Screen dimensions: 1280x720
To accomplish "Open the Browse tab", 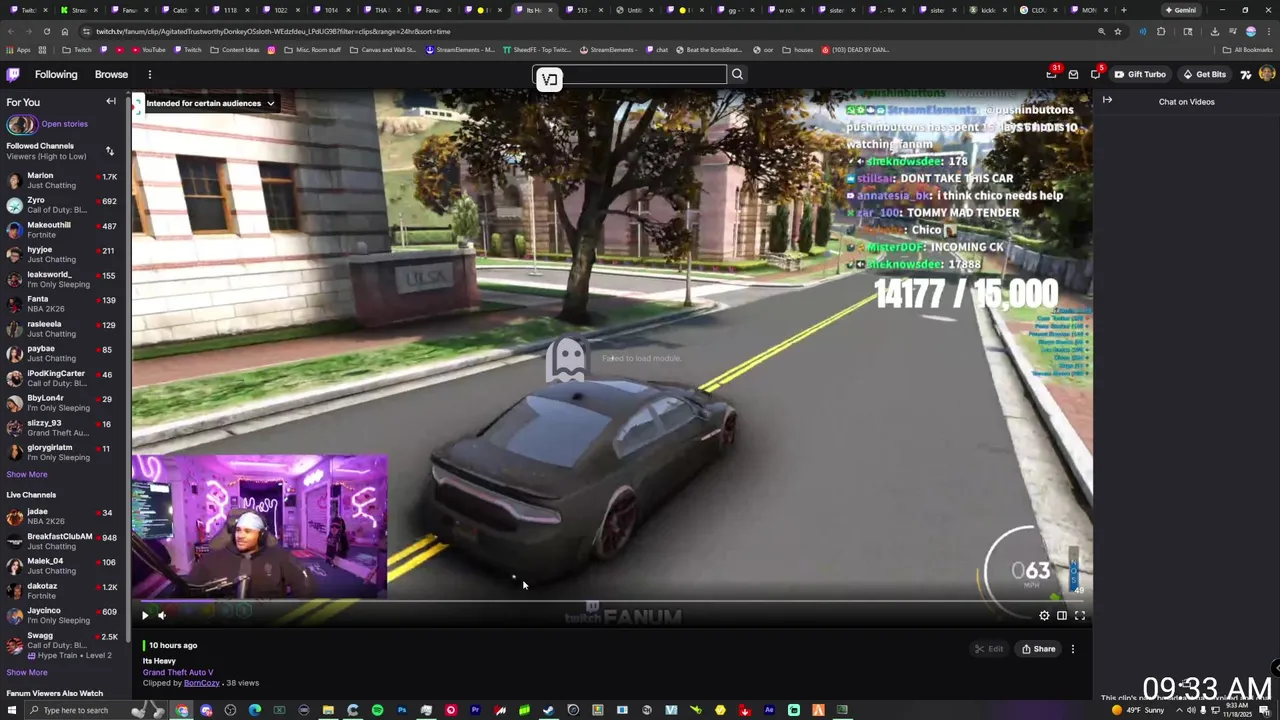I will pyautogui.click(x=111, y=74).
